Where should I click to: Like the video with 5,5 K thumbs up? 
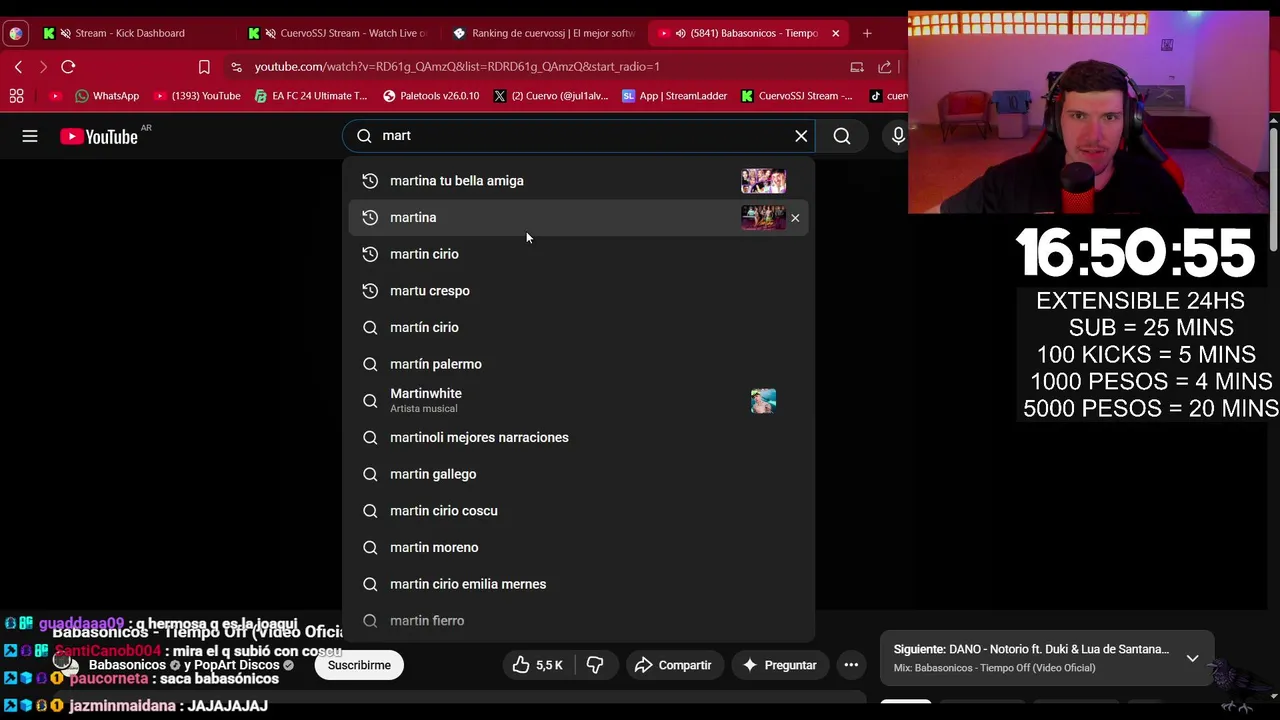[x=537, y=665]
